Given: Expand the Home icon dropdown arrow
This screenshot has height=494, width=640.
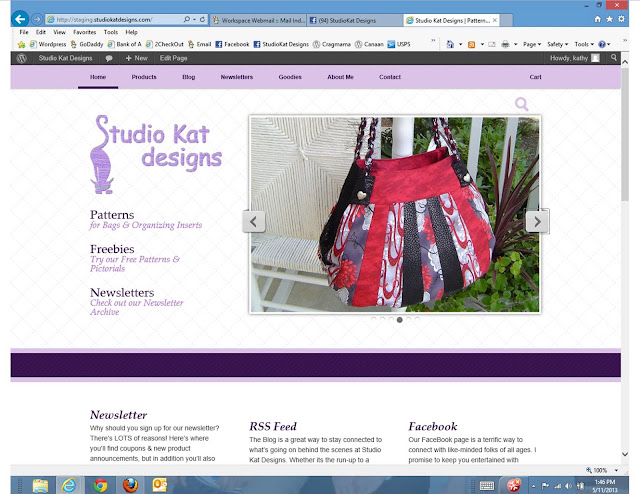Looking at the screenshot, I should [460, 44].
